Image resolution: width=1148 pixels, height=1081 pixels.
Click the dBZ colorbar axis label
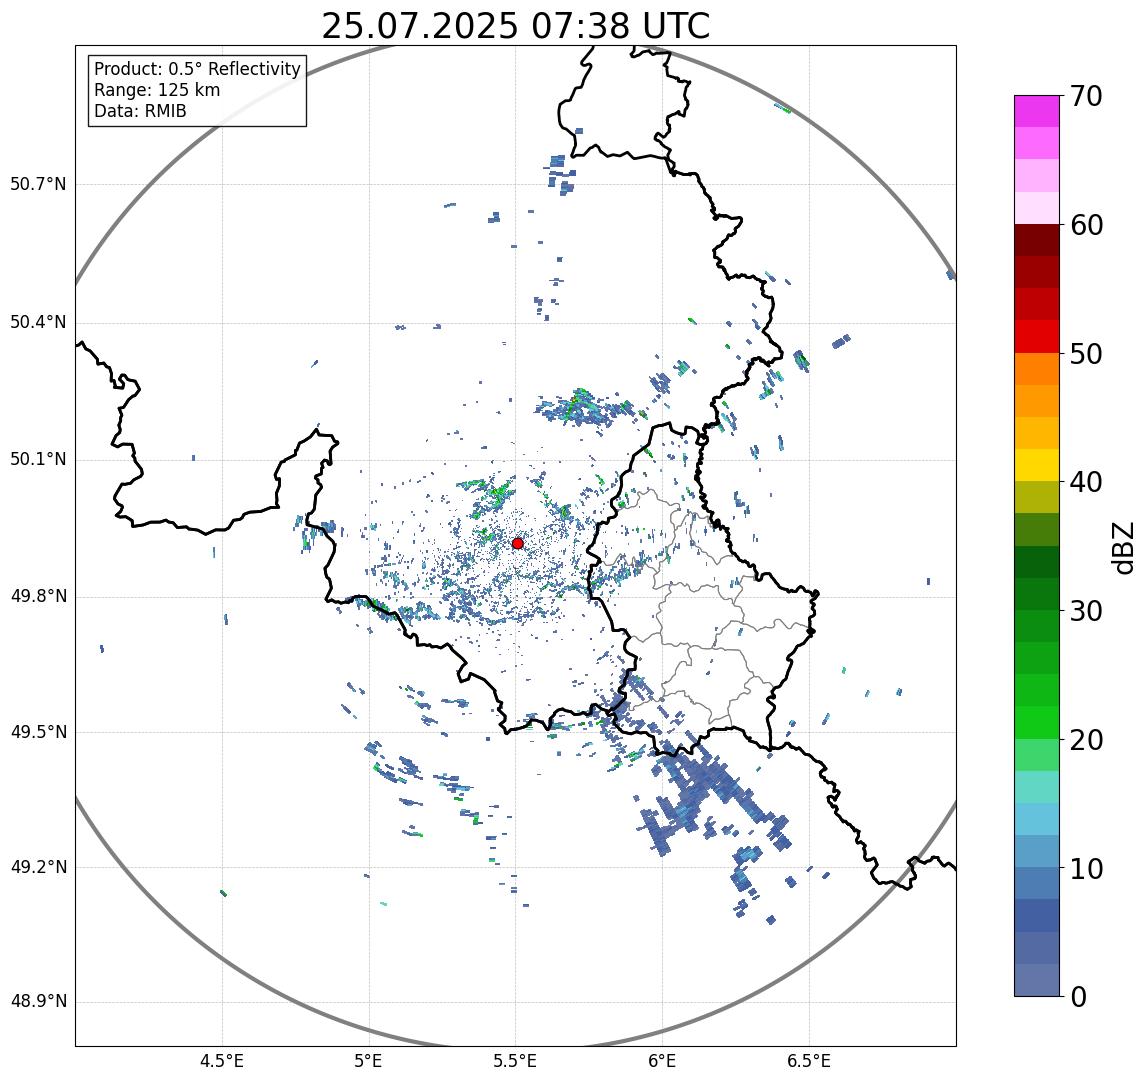[x=1124, y=547]
